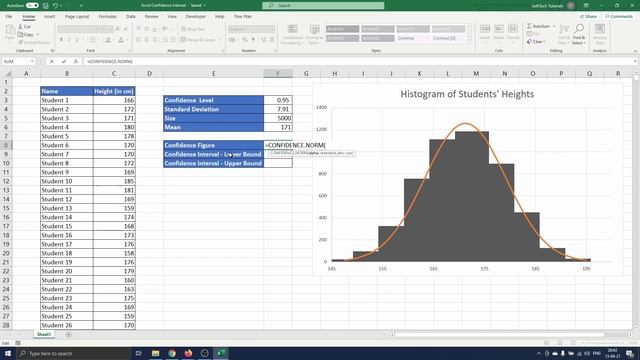The width and height of the screenshot is (640, 360).
Task: Select the Comma cell style
Action: 413,38
